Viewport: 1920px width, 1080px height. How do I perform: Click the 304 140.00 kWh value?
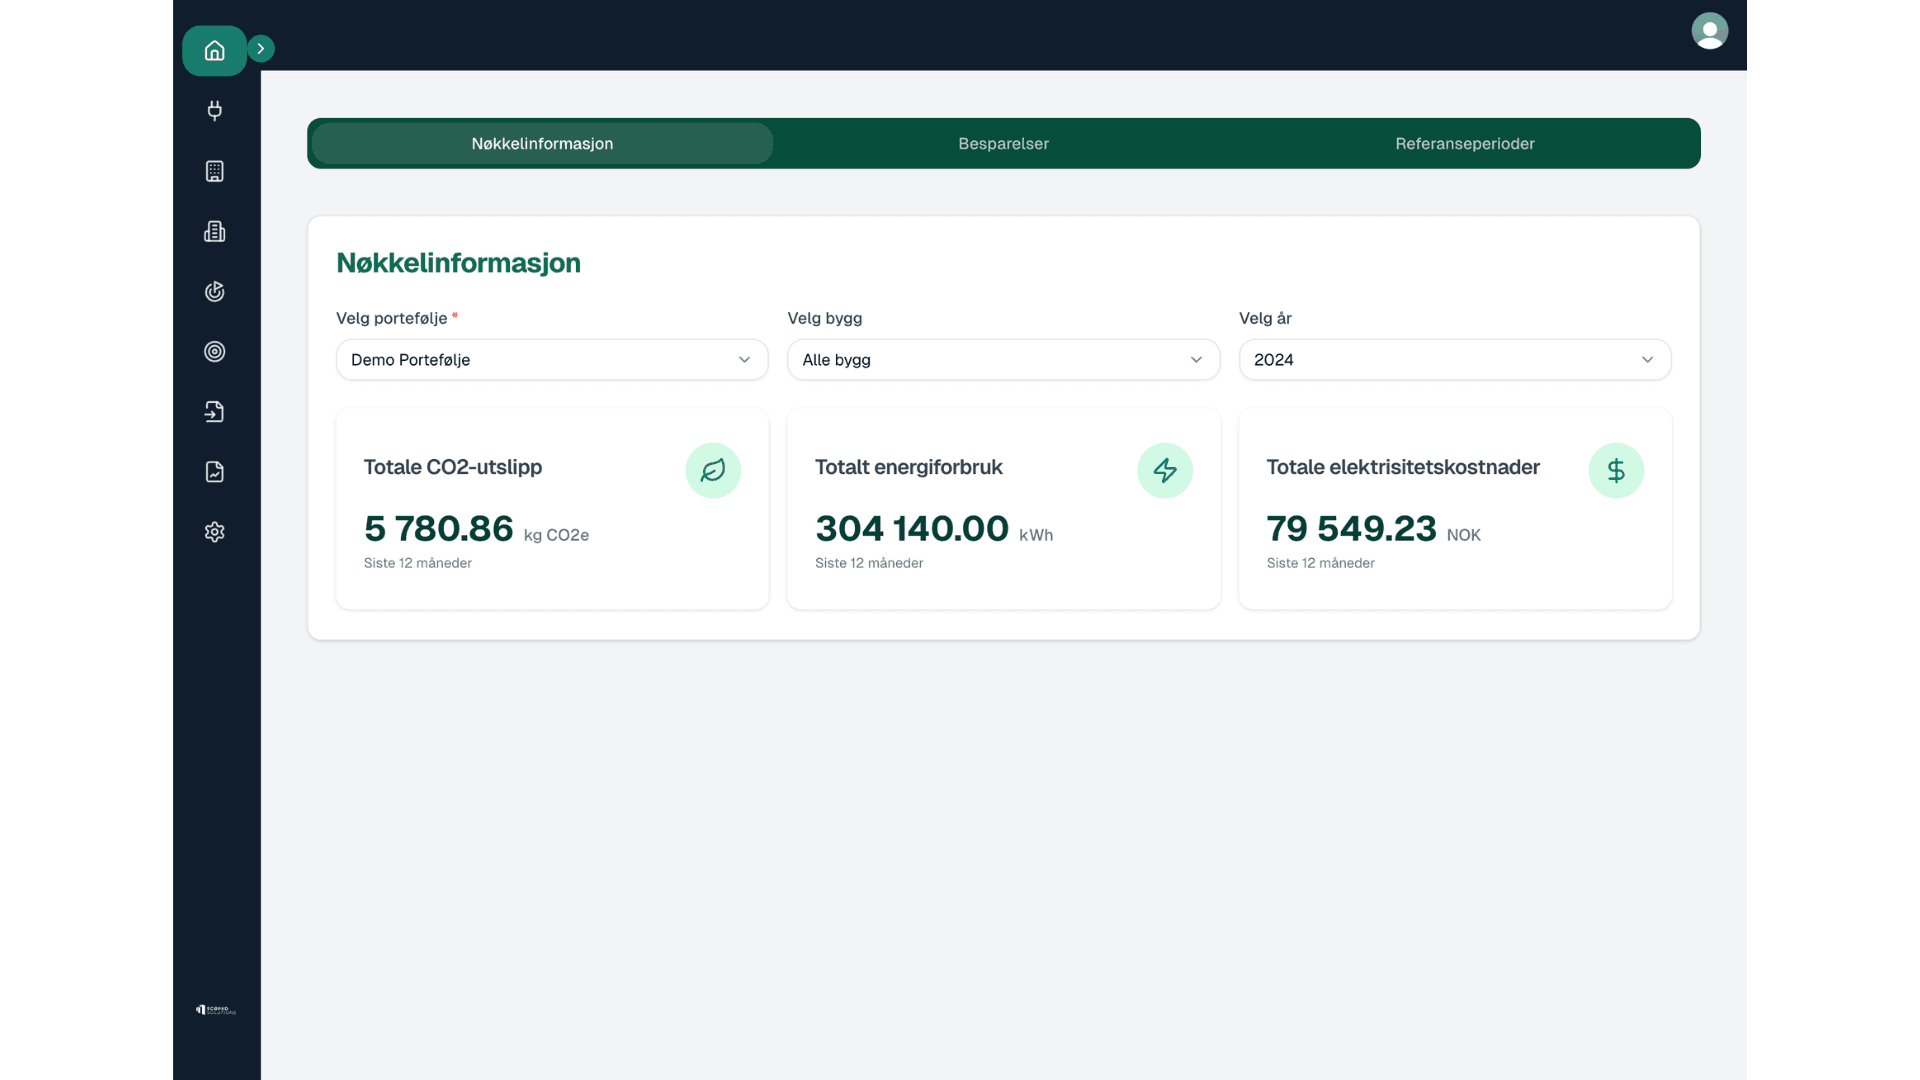coord(911,528)
